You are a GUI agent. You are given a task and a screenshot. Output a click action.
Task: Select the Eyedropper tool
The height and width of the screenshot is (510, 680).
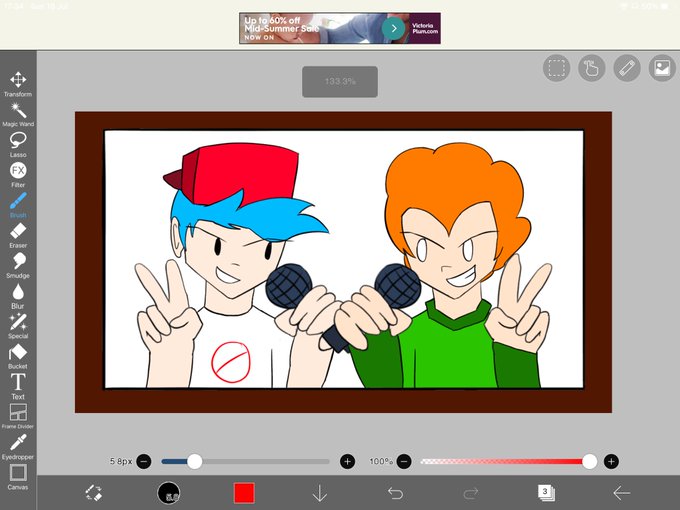pyautogui.click(x=18, y=447)
